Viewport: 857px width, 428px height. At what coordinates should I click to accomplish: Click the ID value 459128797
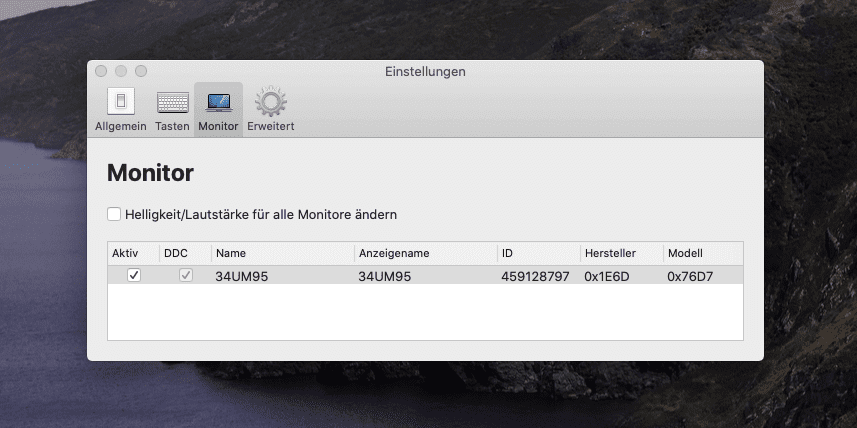535,277
